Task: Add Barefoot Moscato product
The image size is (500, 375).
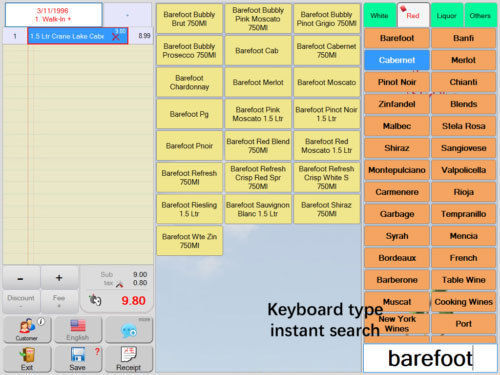Action: [x=327, y=82]
